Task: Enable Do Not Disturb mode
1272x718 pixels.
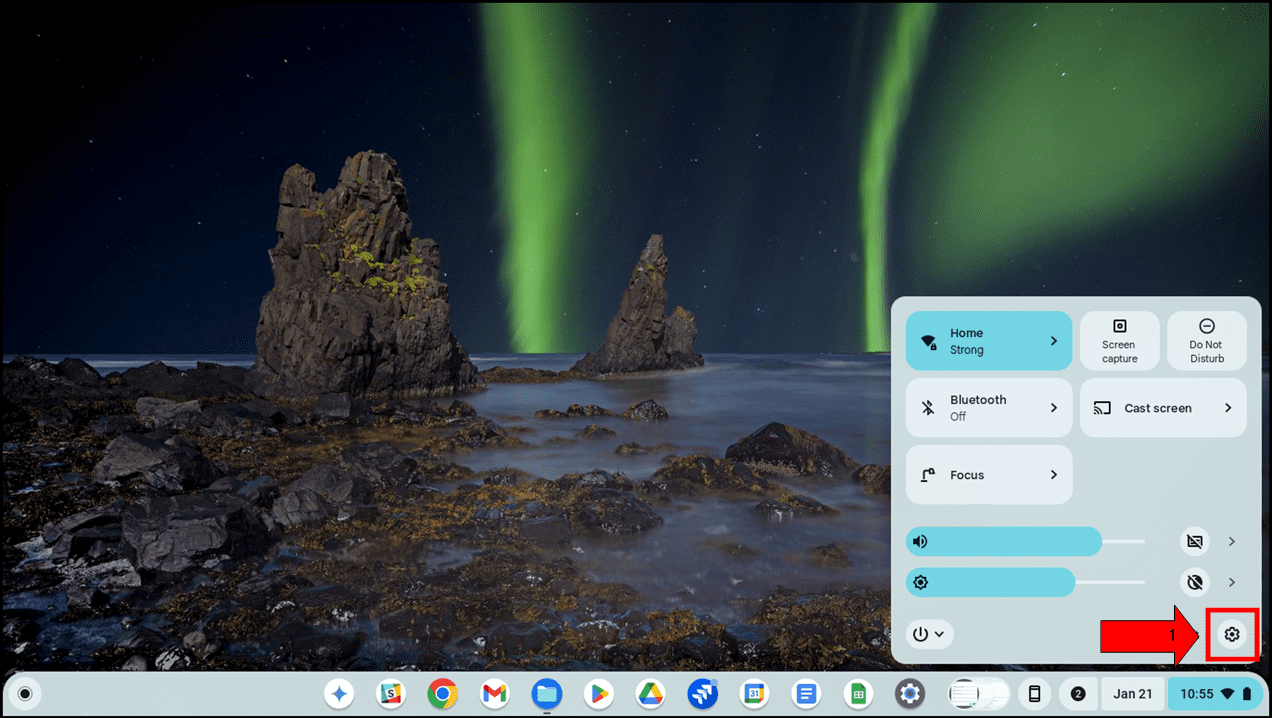Action: 1206,340
